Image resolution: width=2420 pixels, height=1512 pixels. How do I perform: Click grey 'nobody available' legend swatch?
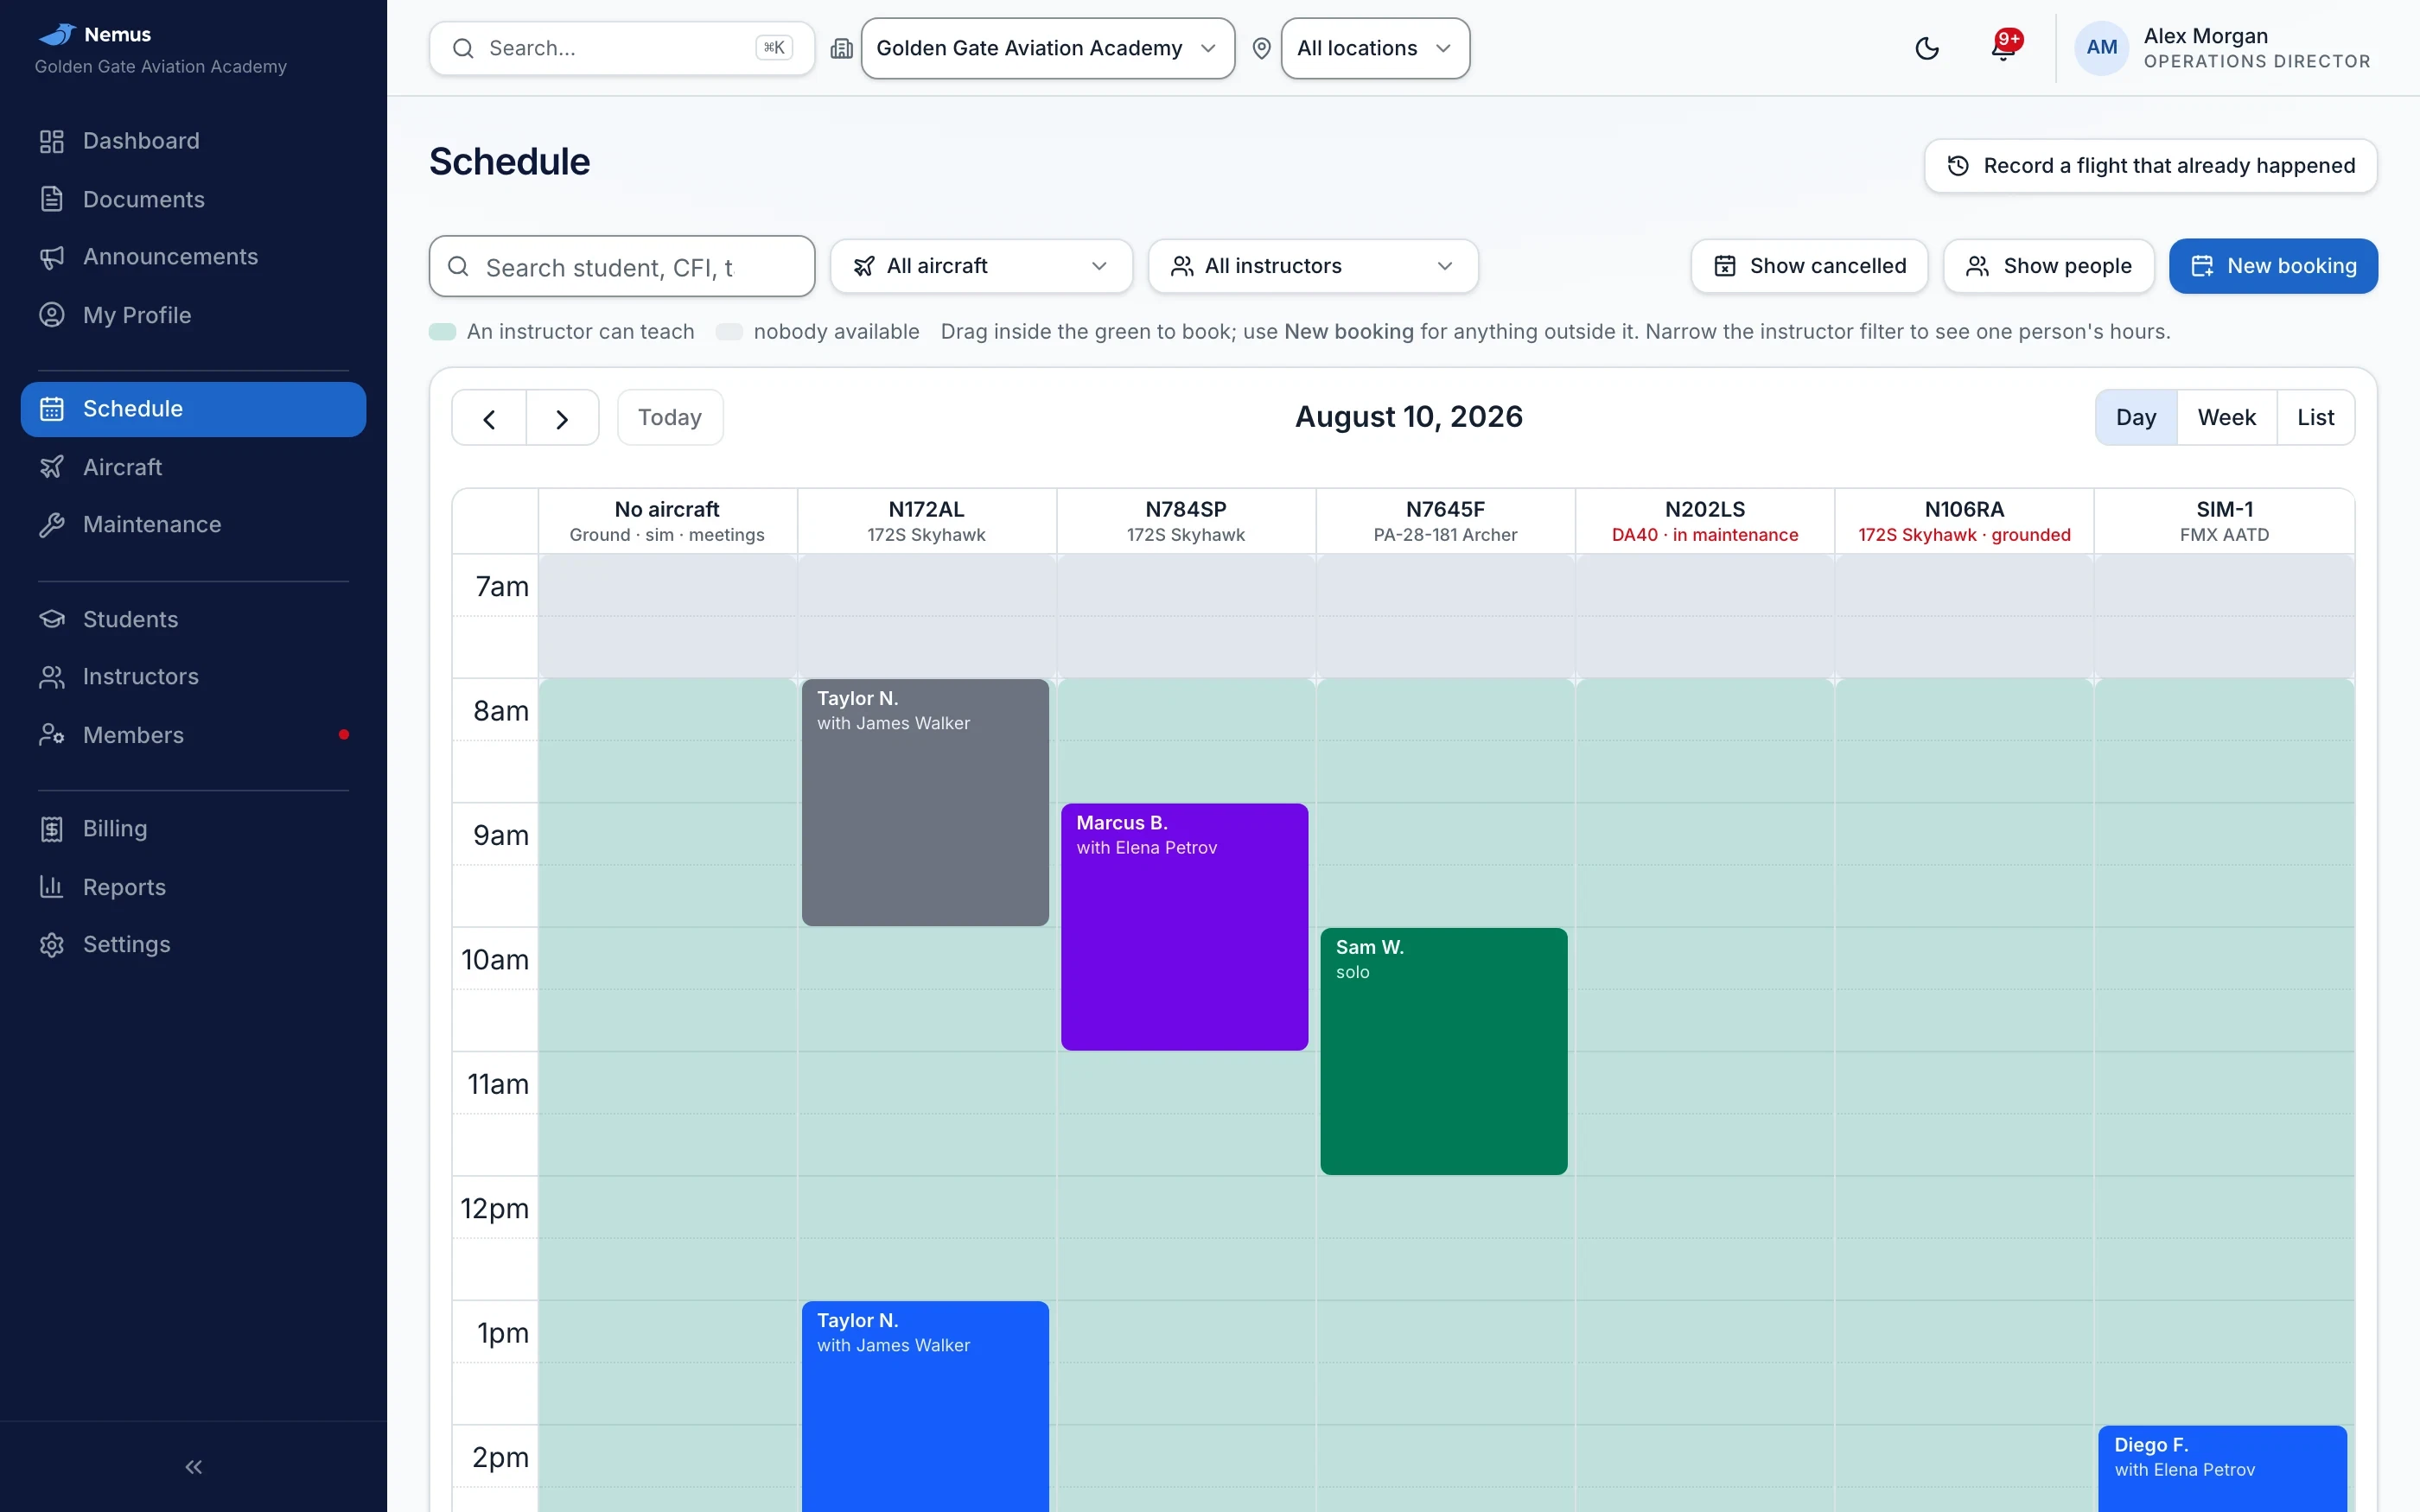pyautogui.click(x=729, y=332)
